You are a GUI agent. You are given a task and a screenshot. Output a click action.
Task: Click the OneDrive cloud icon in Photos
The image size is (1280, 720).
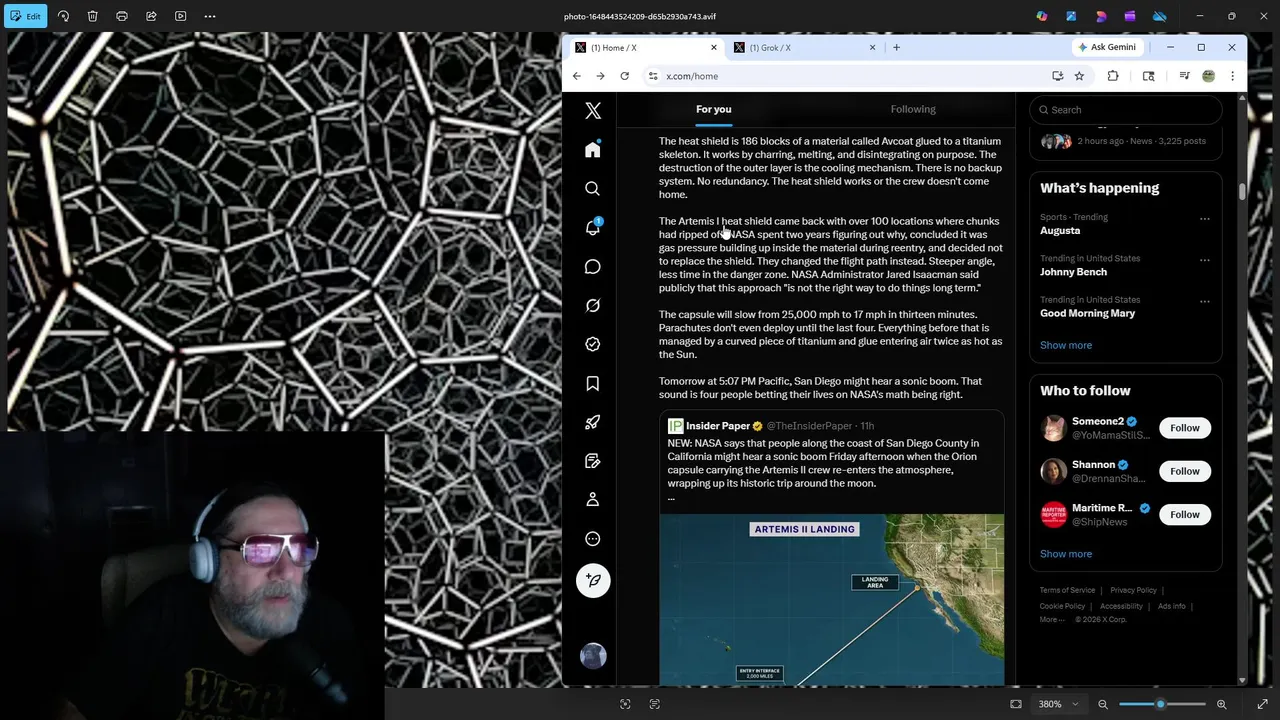[1160, 16]
